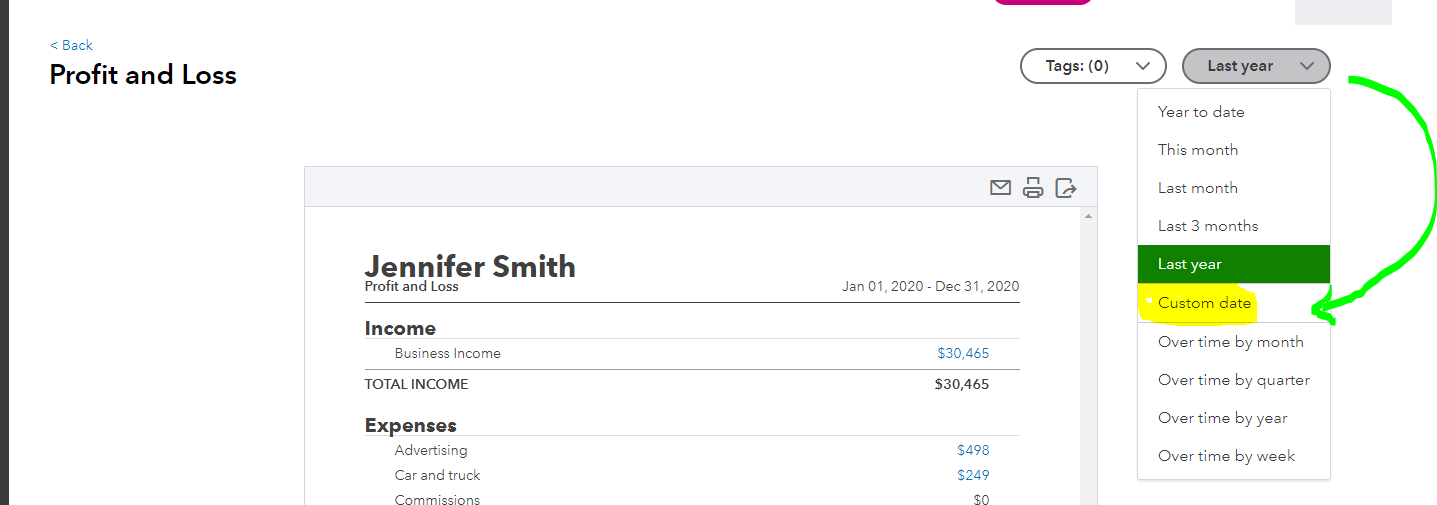
Task: Select Over time by week
Action: point(1226,456)
